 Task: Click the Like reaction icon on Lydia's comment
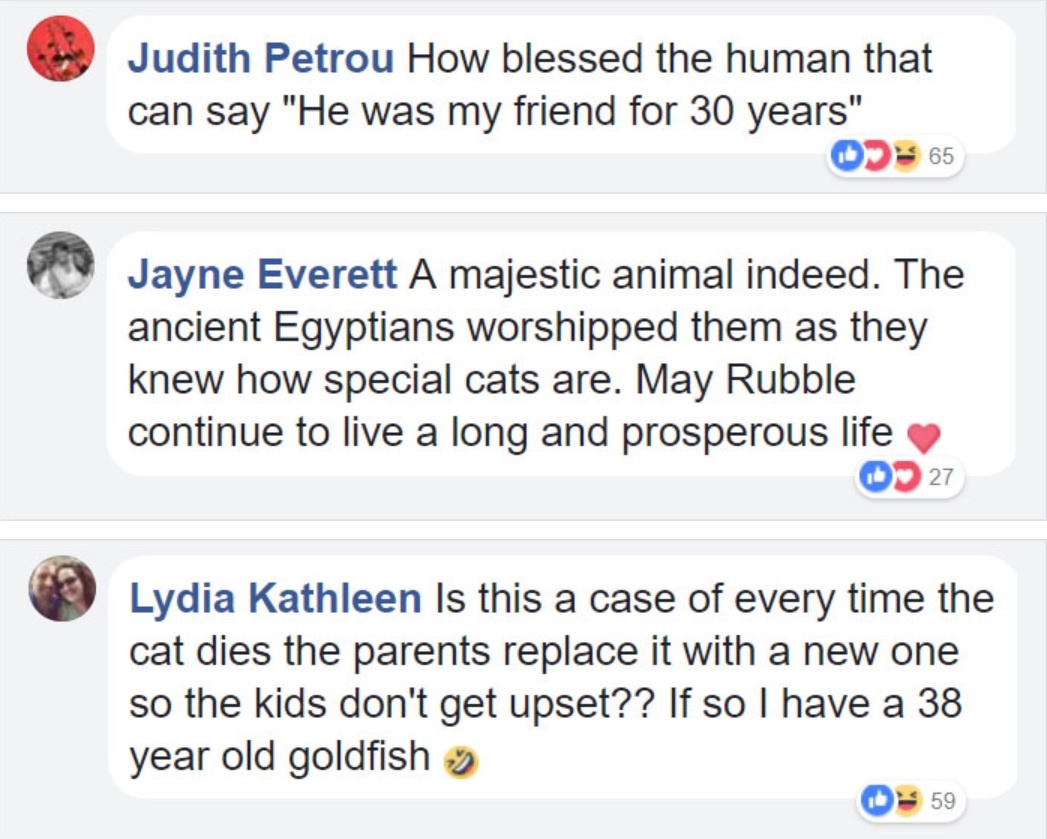click(876, 800)
